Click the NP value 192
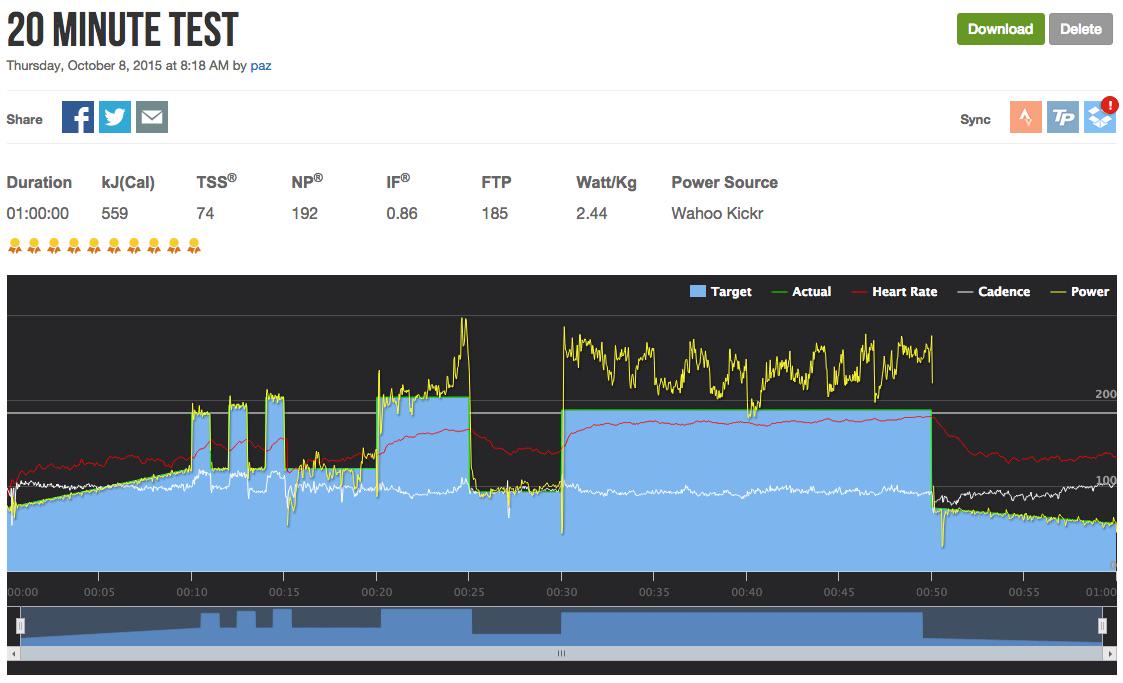 point(304,213)
